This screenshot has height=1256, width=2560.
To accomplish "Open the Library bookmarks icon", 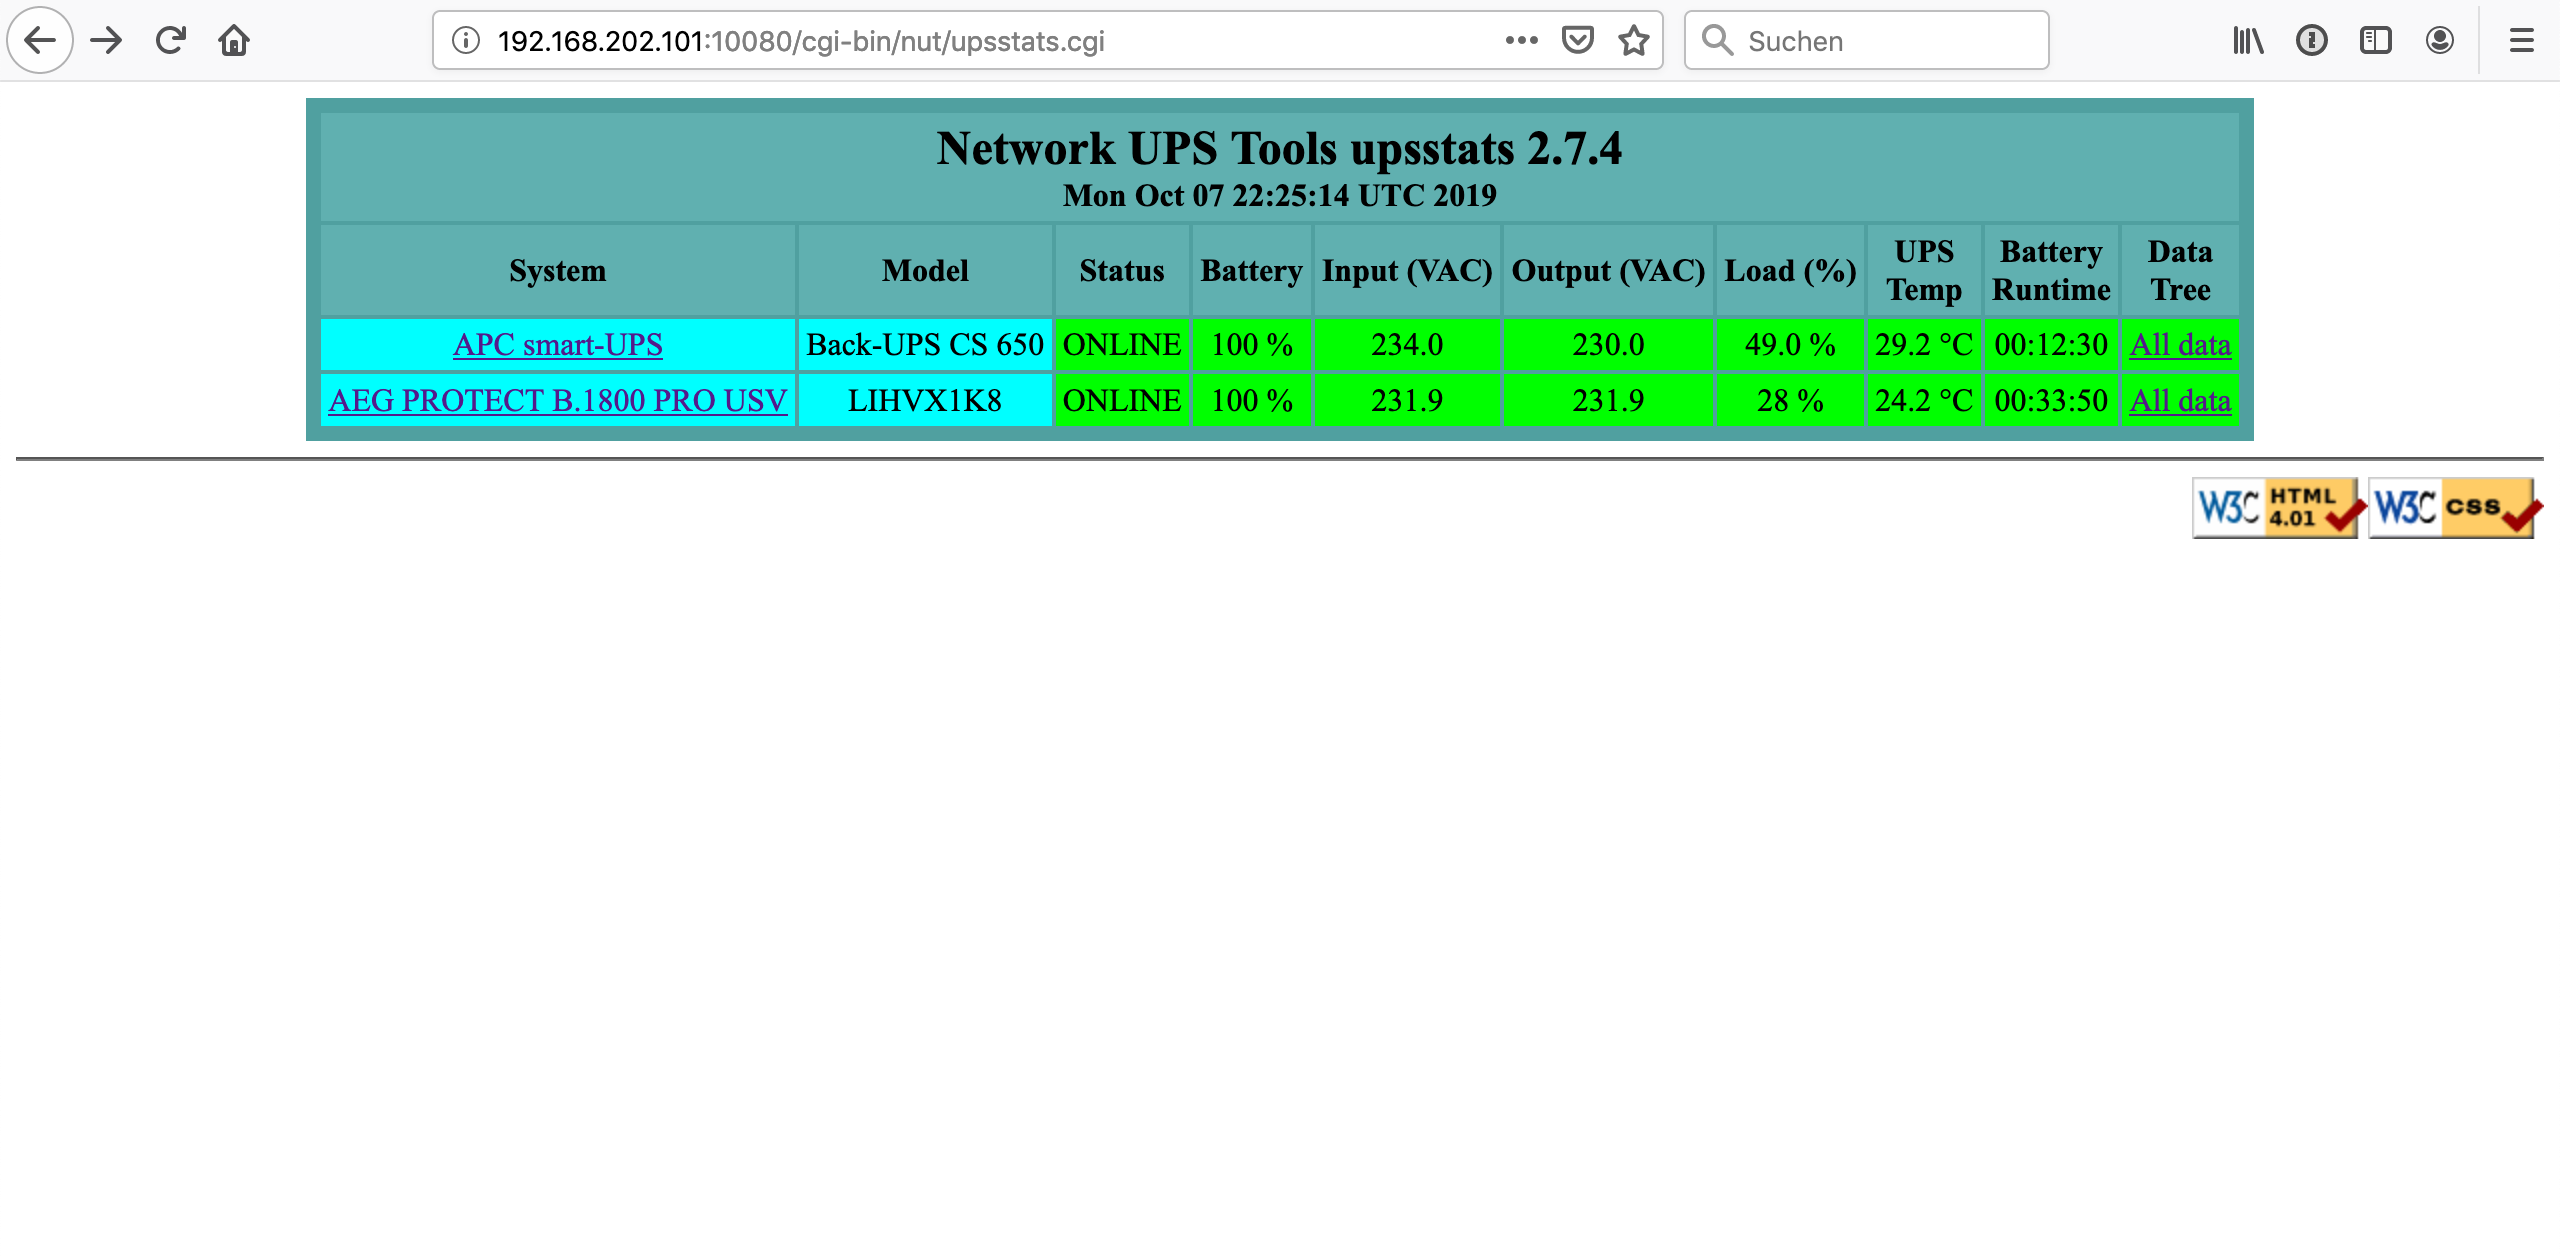I will [x=2248, y=41].
